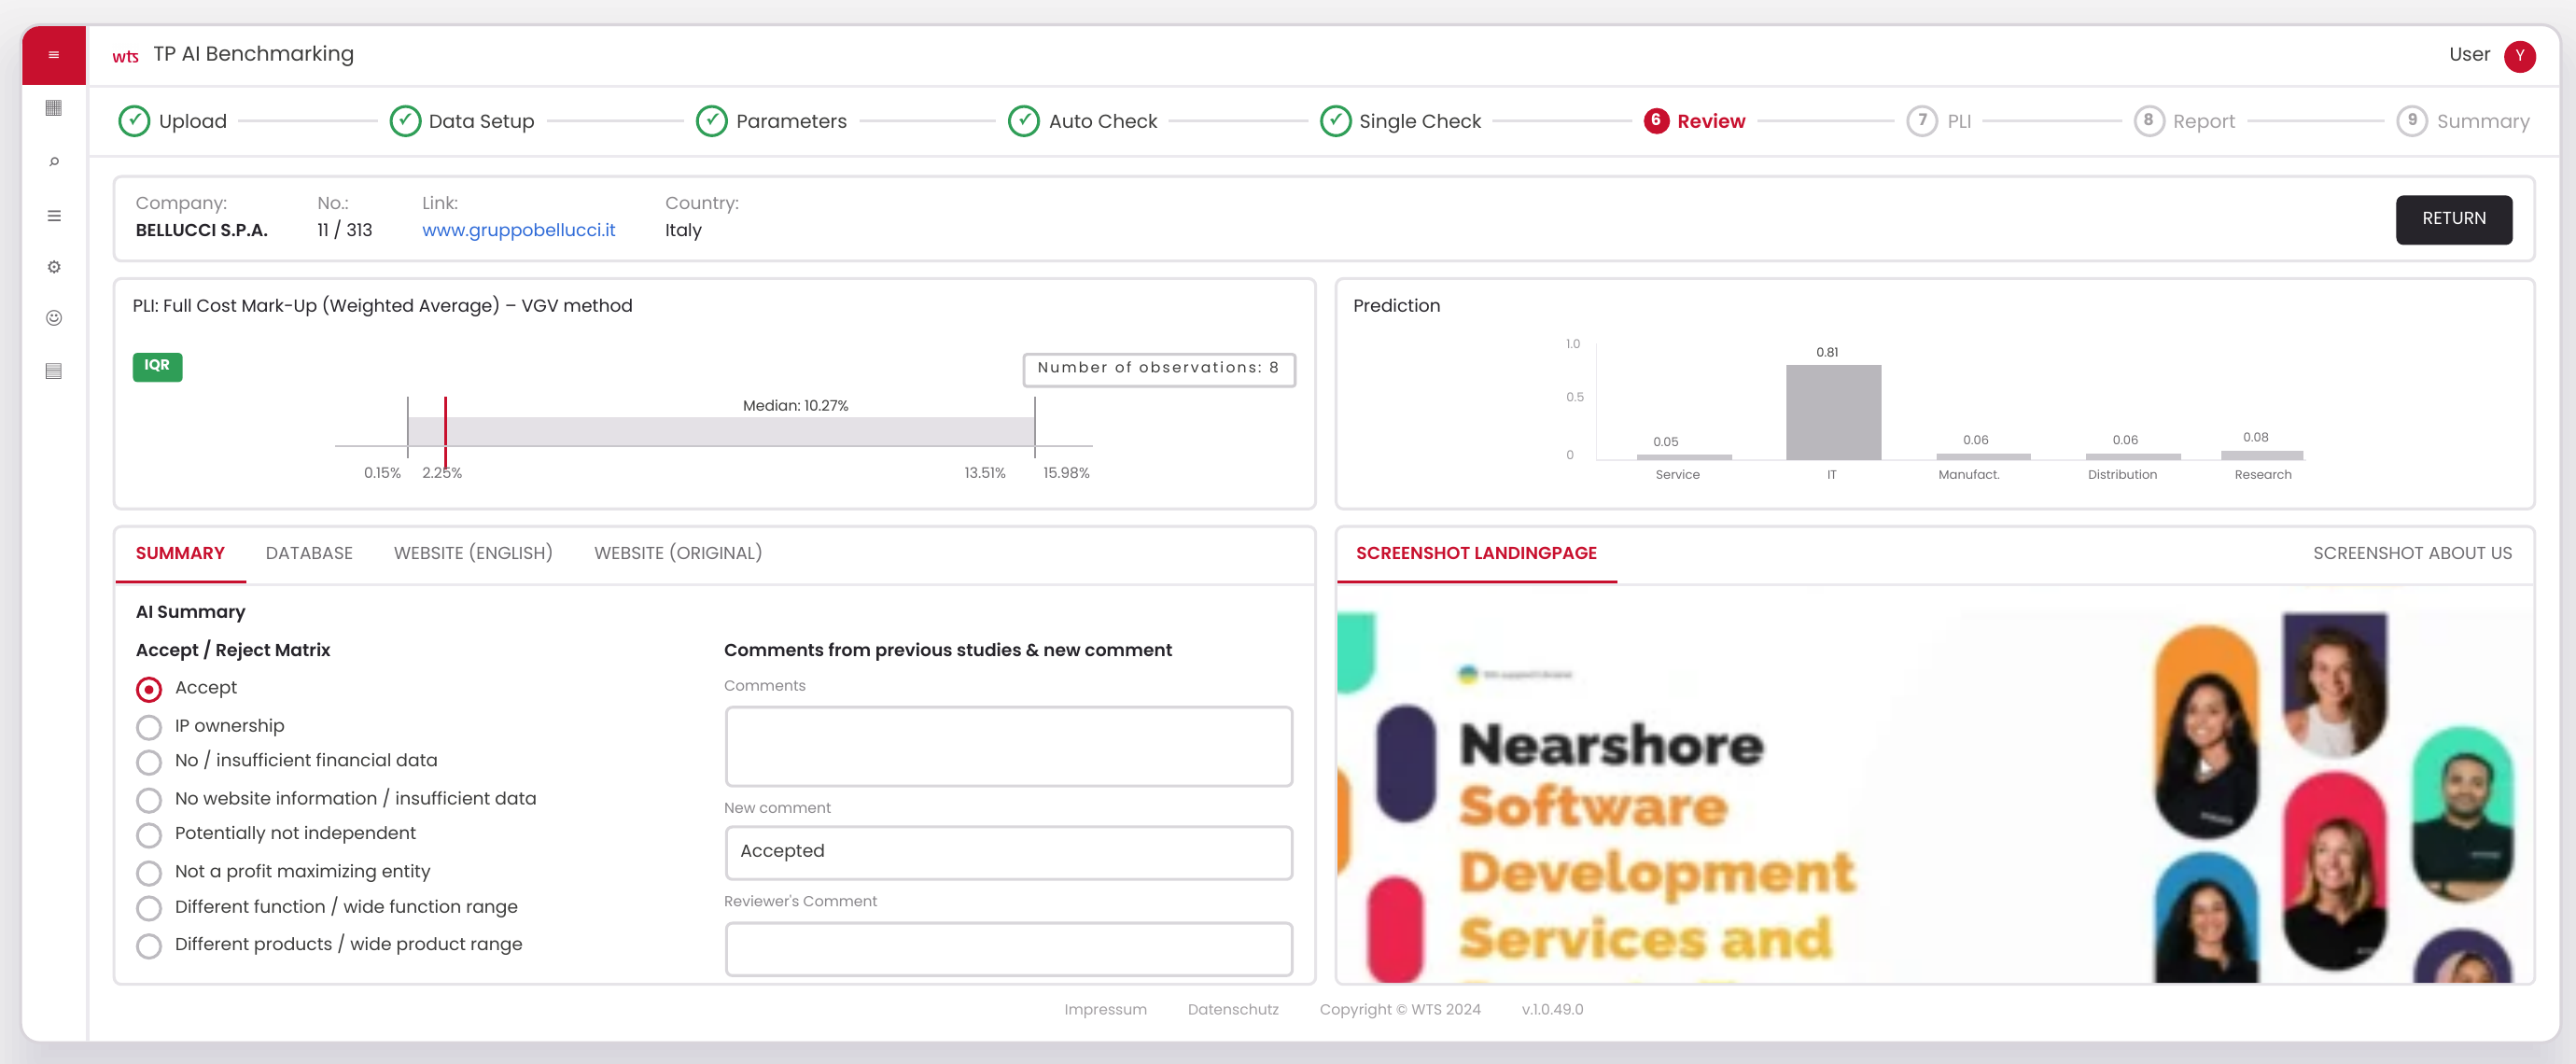Open settings gear in sidebar
This screenshot has height=1064, width=2576.
[54, 267]
